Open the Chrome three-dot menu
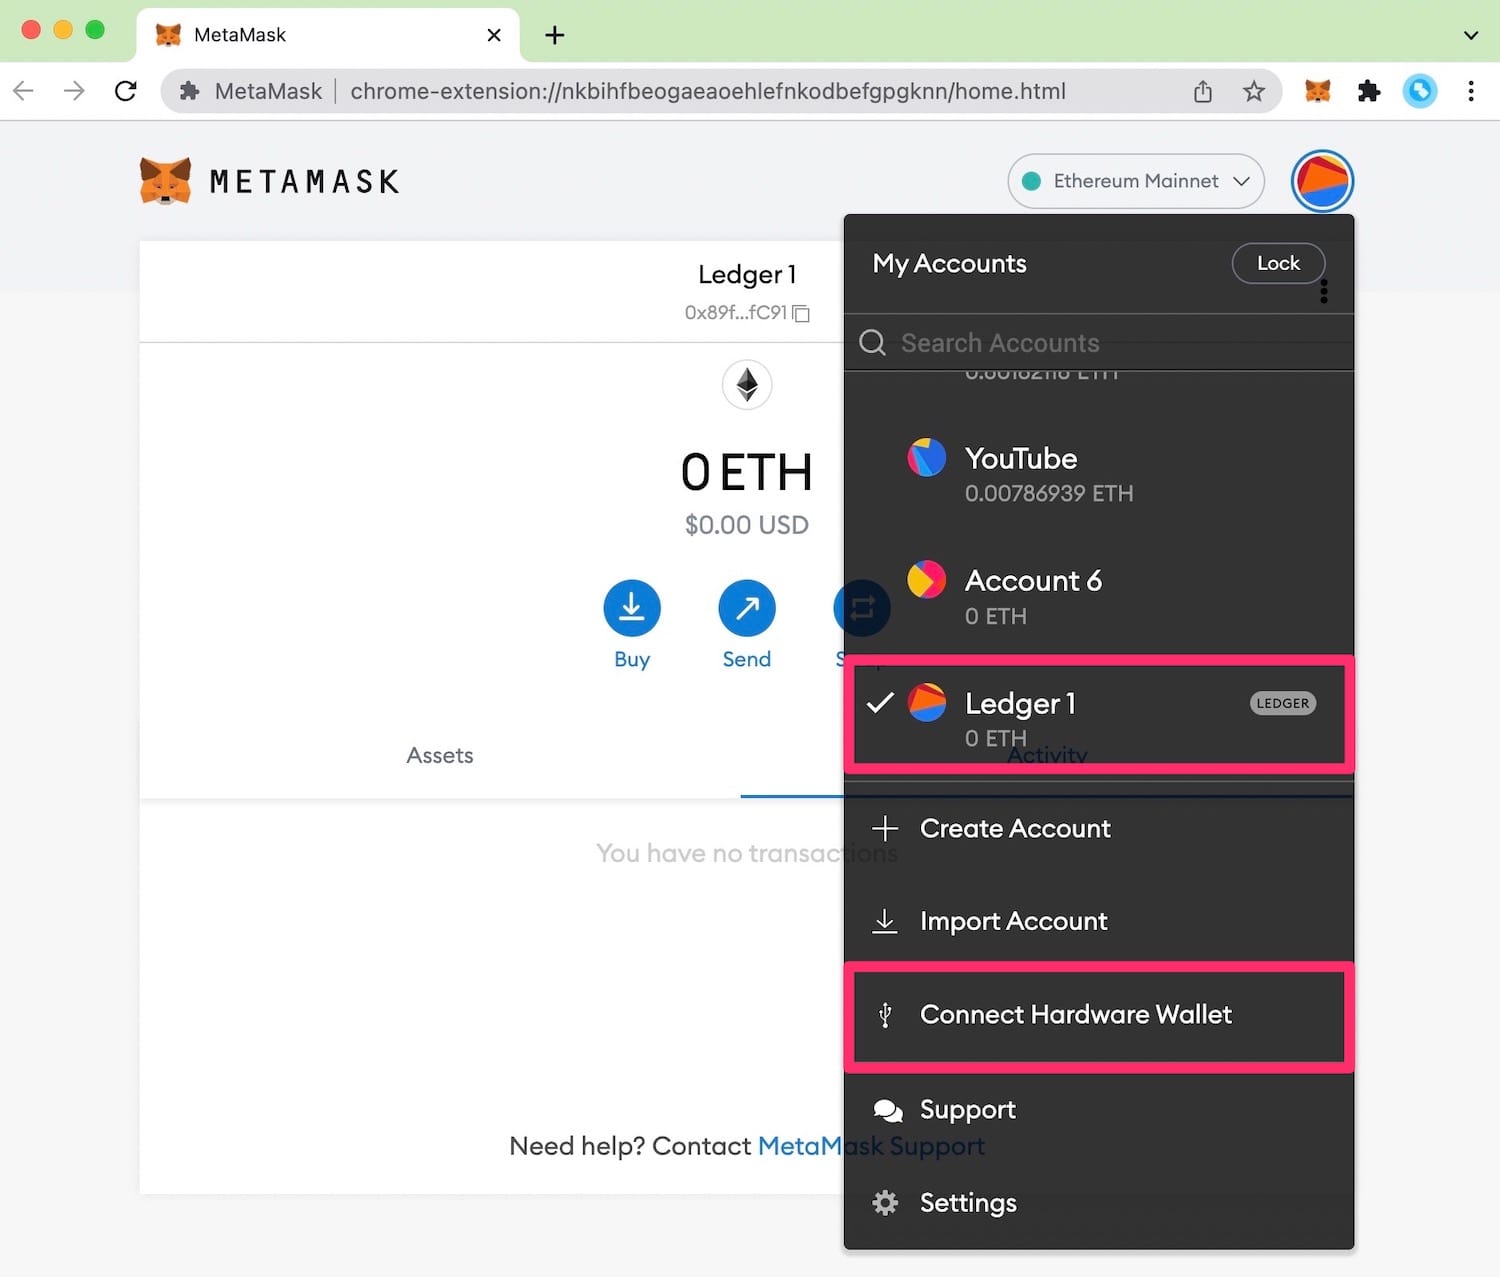The width and height of the screenshot is (1500, 1277). point(1471,91)
